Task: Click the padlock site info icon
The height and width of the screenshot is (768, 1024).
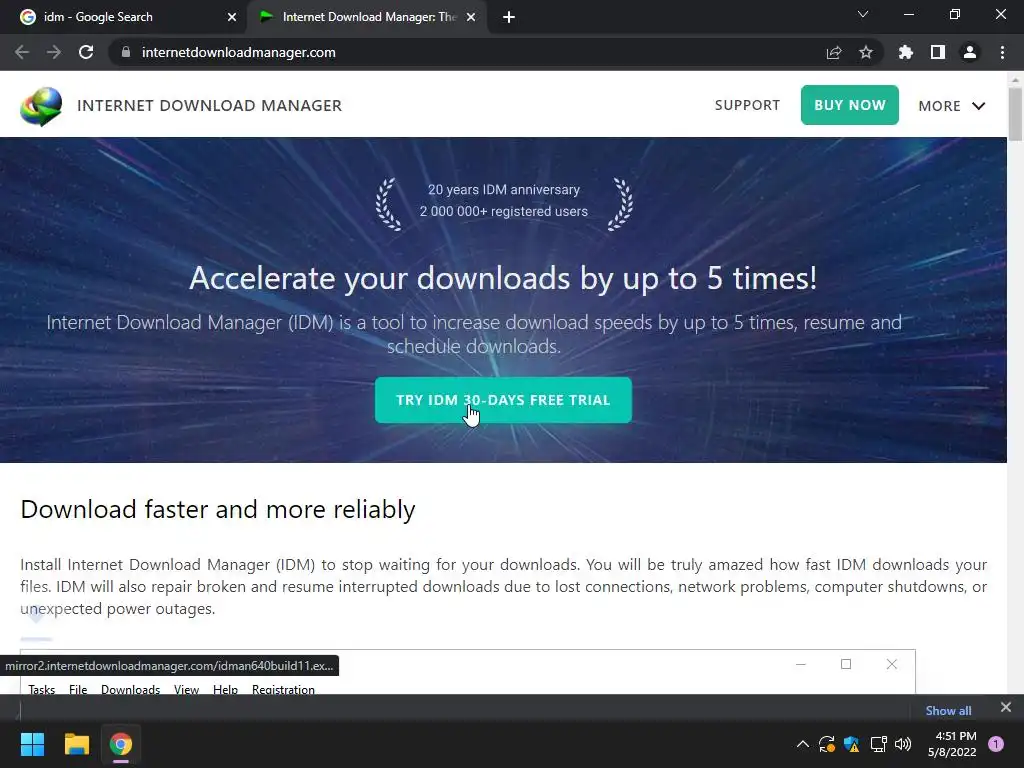Action: pyautogui.click(x=126, y=52)
